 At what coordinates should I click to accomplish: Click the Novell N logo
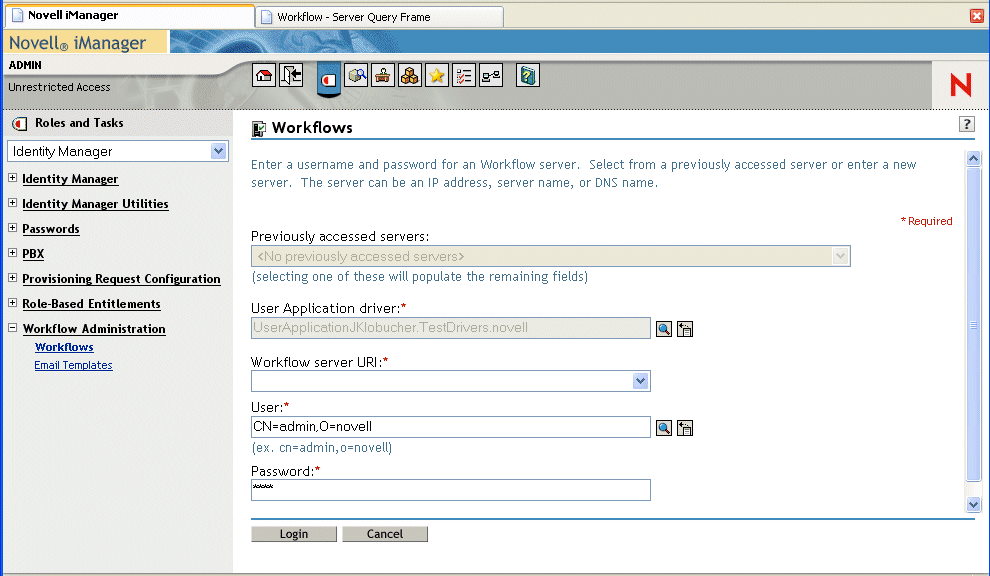(959, 85)
